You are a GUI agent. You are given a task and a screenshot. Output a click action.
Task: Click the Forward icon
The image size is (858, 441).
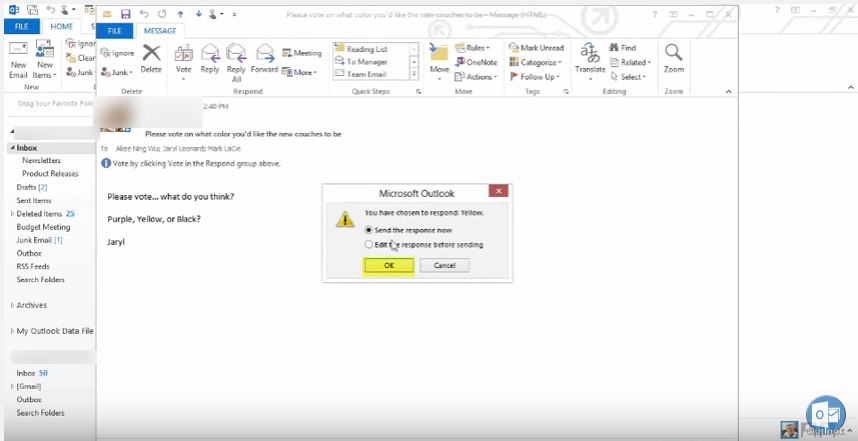point(265,59)
